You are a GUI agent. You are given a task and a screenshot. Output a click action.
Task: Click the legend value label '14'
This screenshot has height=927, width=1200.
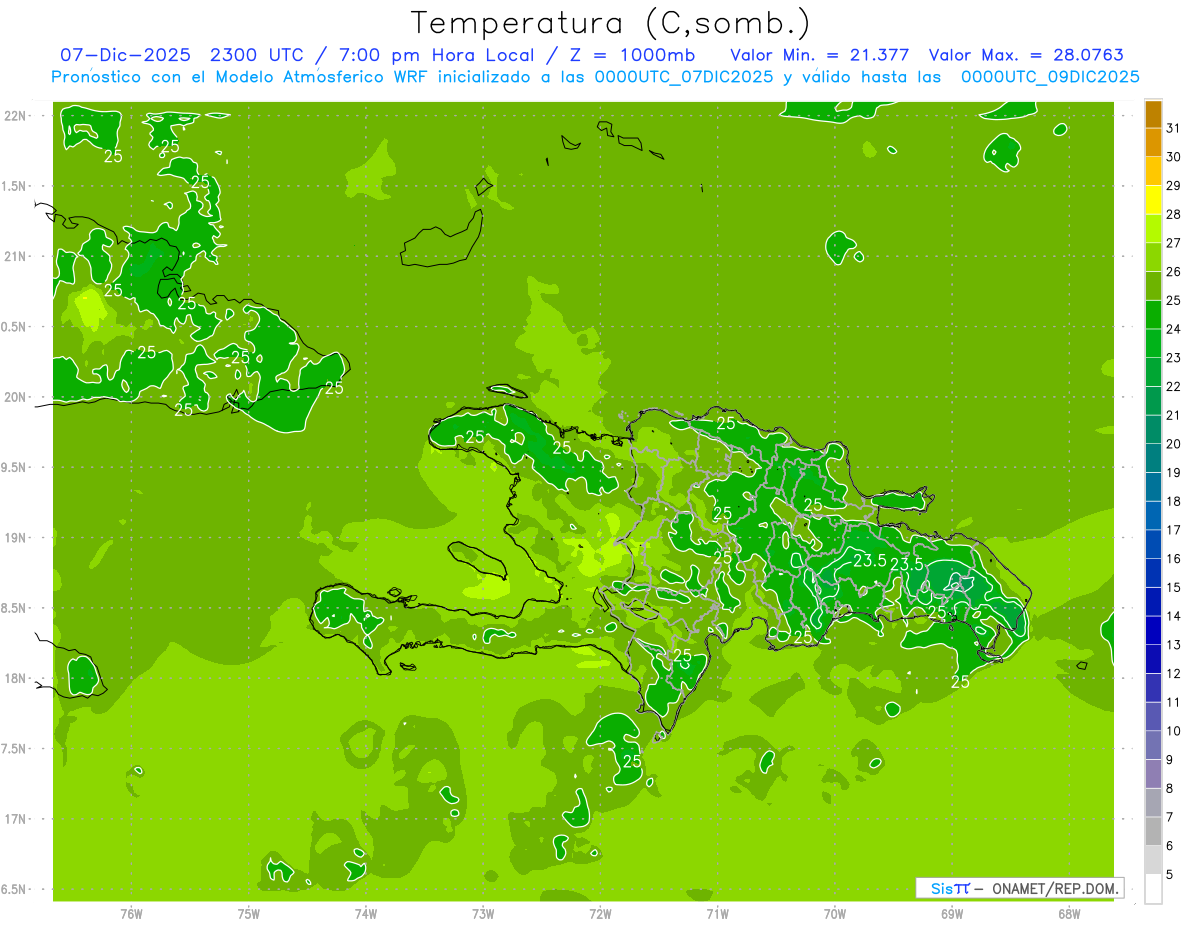(x=1173, y=616)
